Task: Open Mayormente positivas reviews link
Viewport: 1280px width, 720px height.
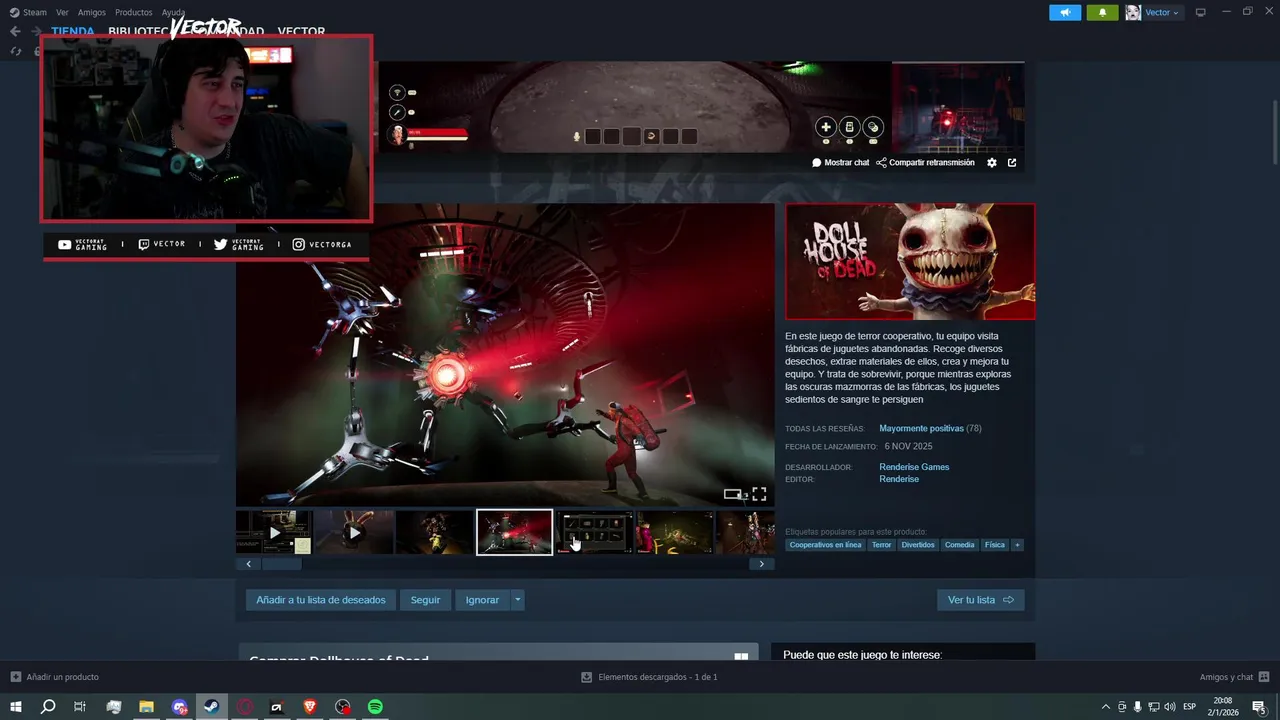Action: tap(921, 428)
